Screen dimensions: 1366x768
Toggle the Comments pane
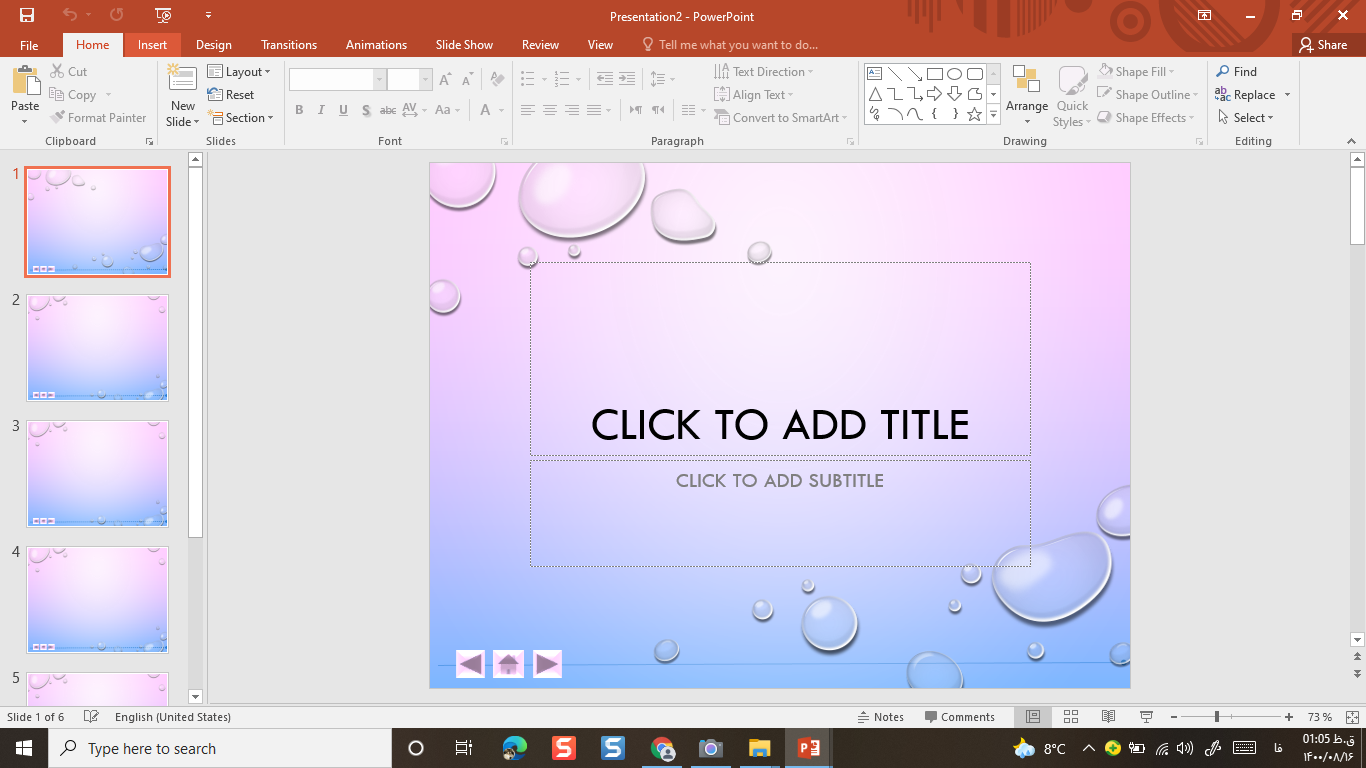(x=960, y=717)
